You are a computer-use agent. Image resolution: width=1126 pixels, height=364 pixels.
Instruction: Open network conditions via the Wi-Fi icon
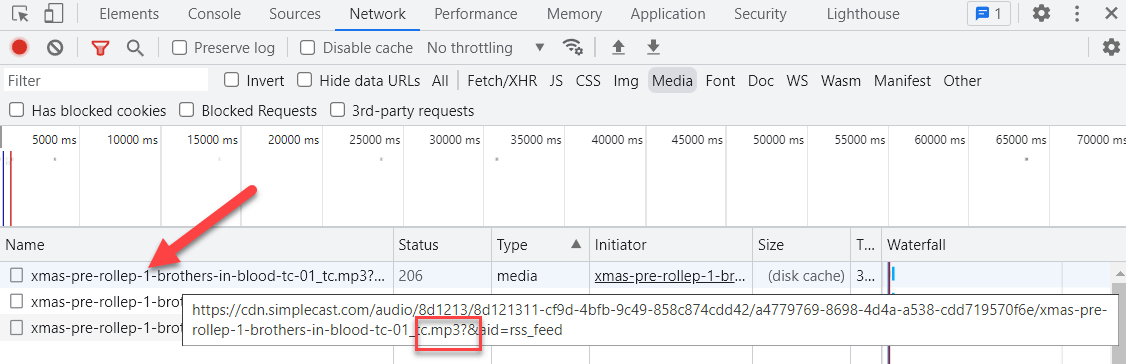[x=572, y=47]
